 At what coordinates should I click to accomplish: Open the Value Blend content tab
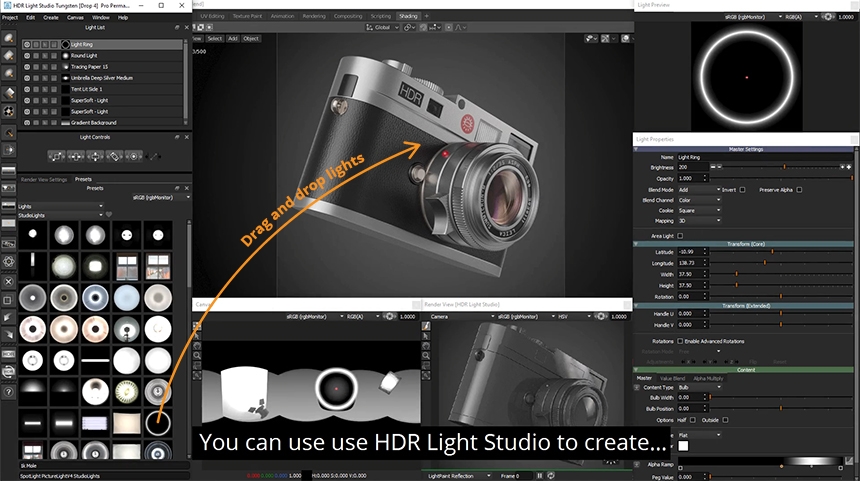tap(672, 378)
